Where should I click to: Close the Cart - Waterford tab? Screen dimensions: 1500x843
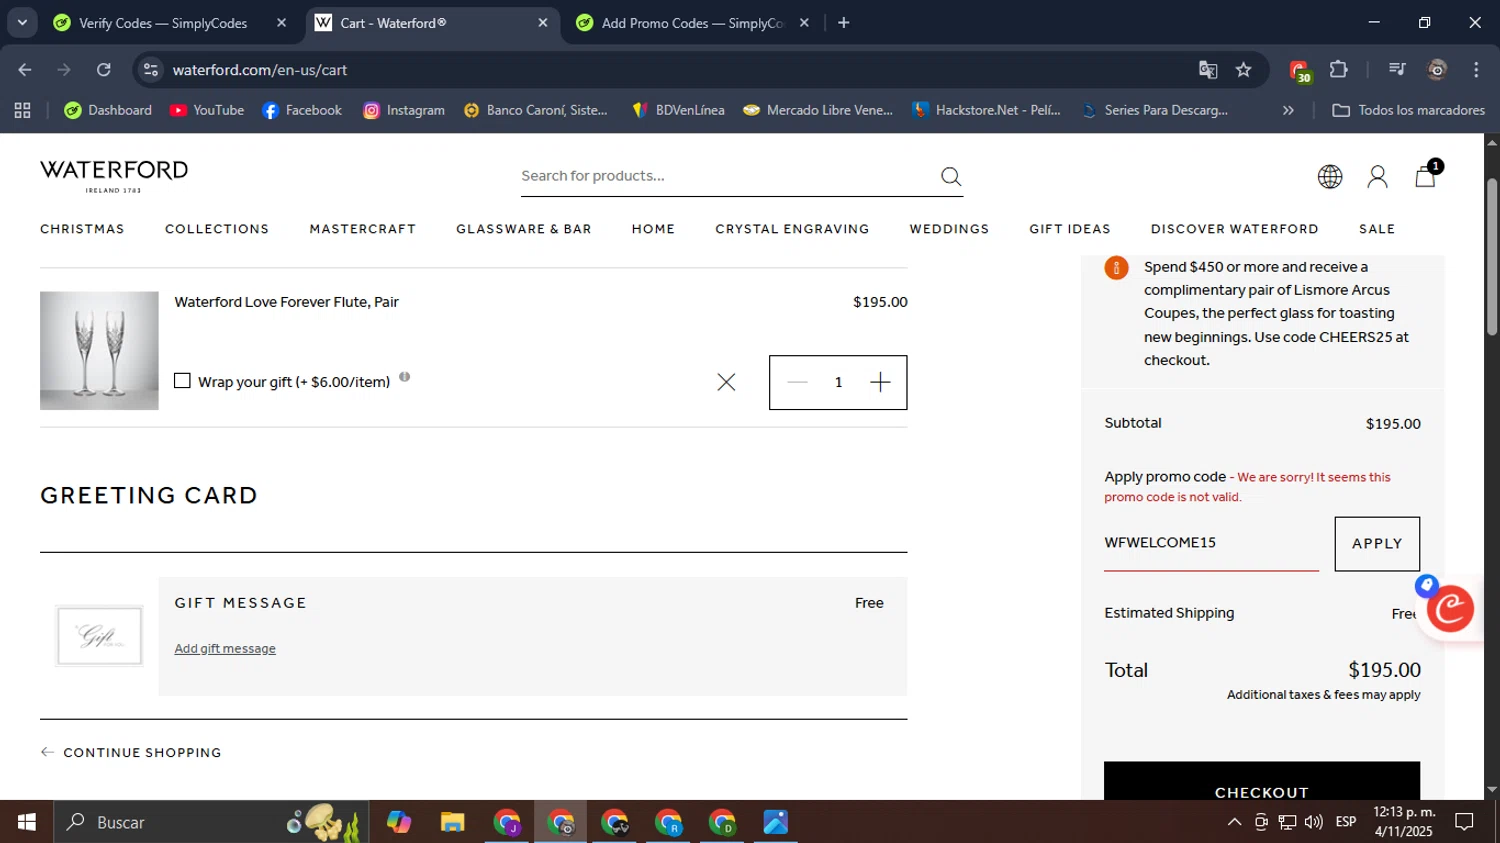[543, 23]
